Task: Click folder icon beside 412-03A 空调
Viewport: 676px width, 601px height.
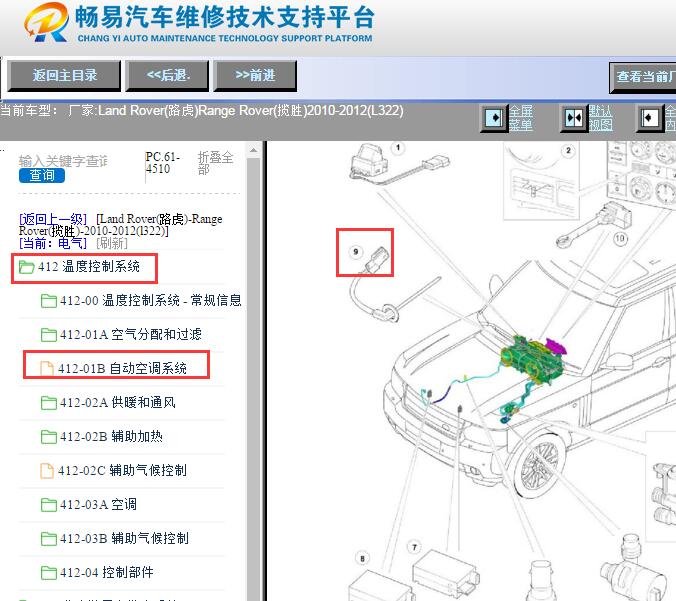Action: coord(49,504)
